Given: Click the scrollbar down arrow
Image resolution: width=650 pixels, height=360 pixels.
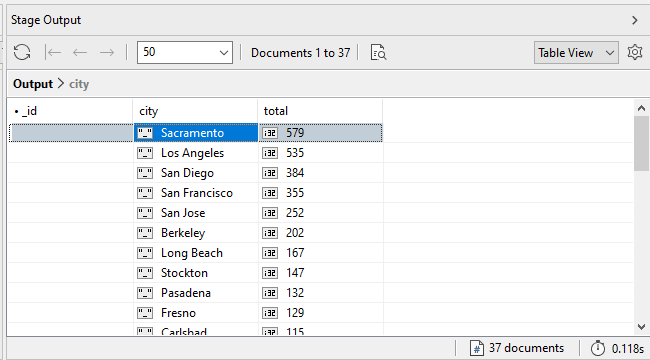Looking at the screenshot, I should (641, 326).
